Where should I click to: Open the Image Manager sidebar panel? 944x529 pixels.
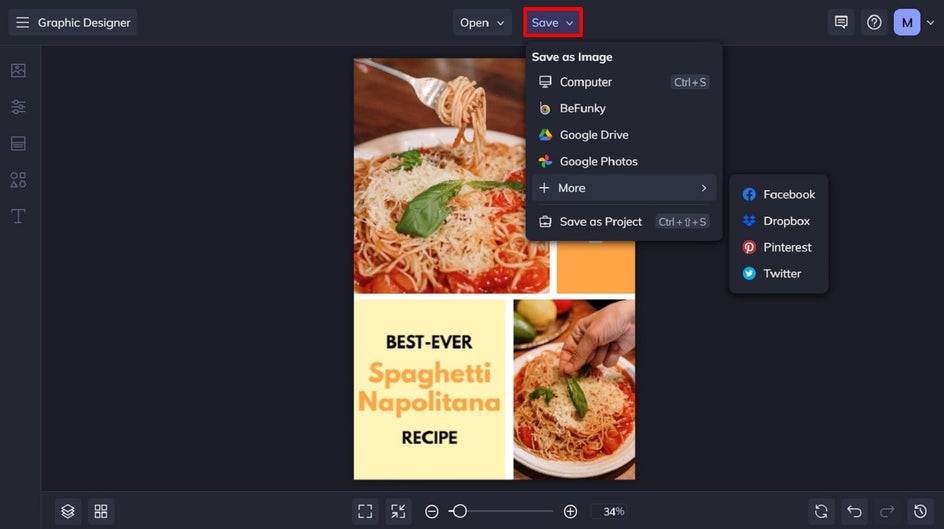tap(18, 70)
